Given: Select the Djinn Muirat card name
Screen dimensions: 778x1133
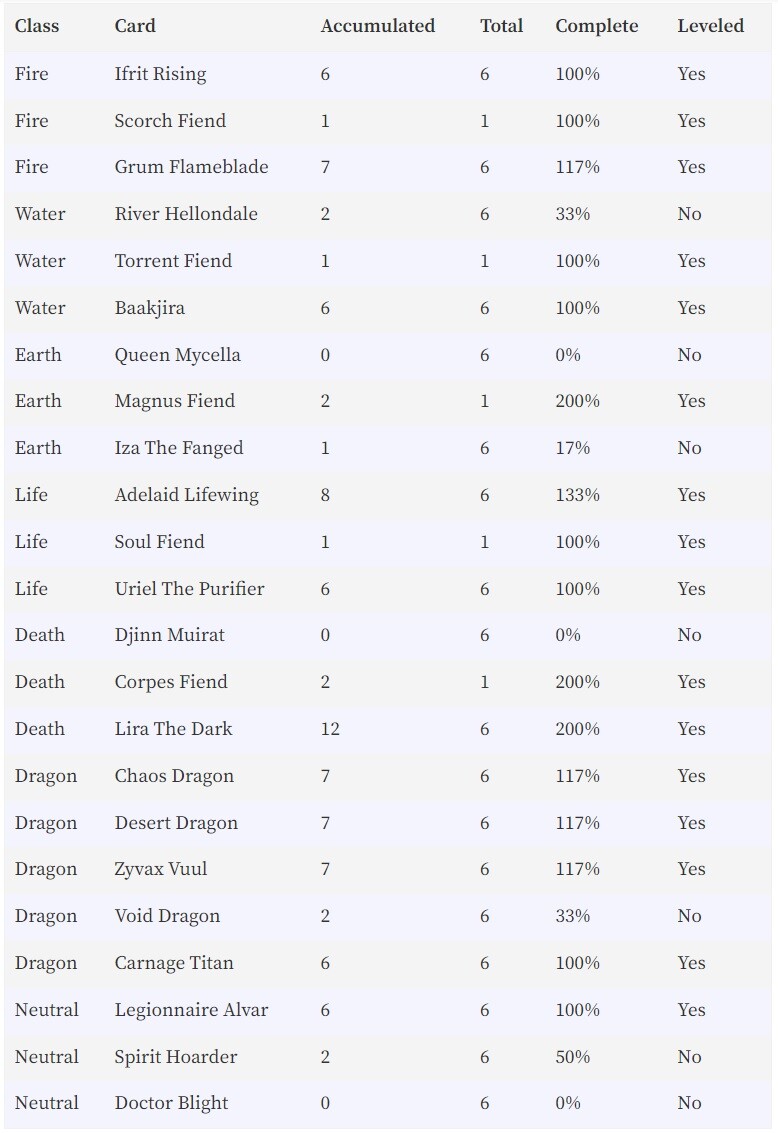Looking at the screenshot, I should pos(169,636).
